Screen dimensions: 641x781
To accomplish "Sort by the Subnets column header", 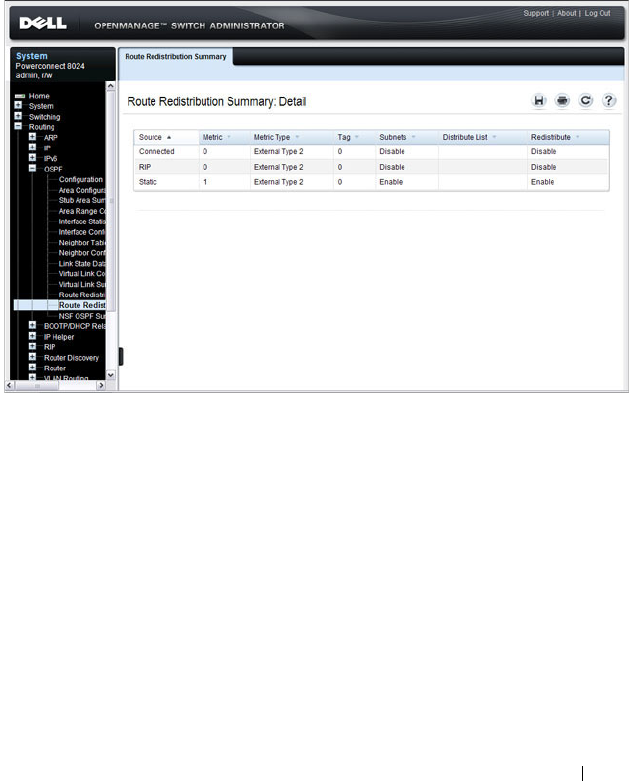I will tap(406, 137).
